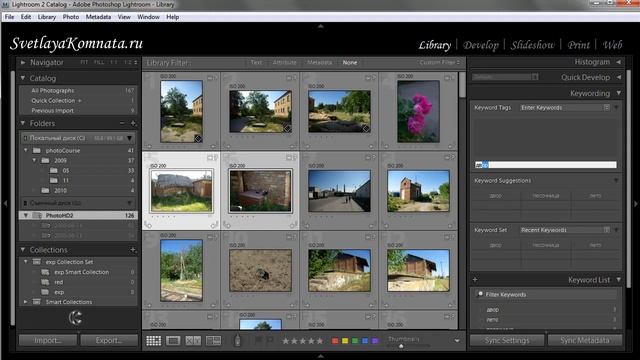Collapse the Keywording panel

619,93
